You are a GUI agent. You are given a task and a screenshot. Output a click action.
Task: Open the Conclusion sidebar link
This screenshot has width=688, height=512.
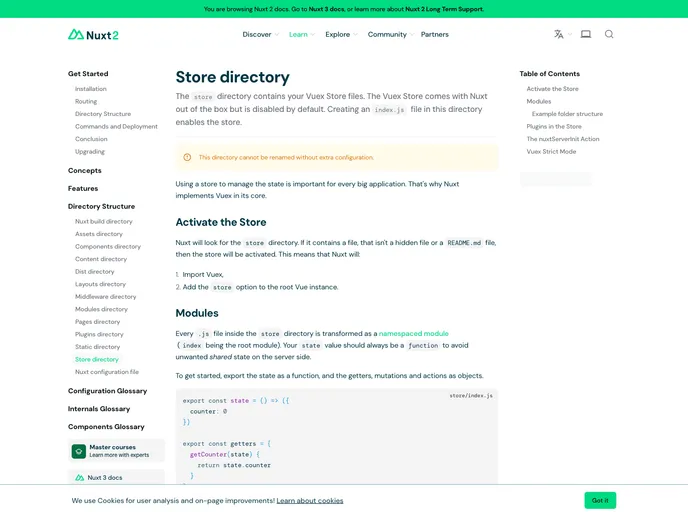coord(91,139)
